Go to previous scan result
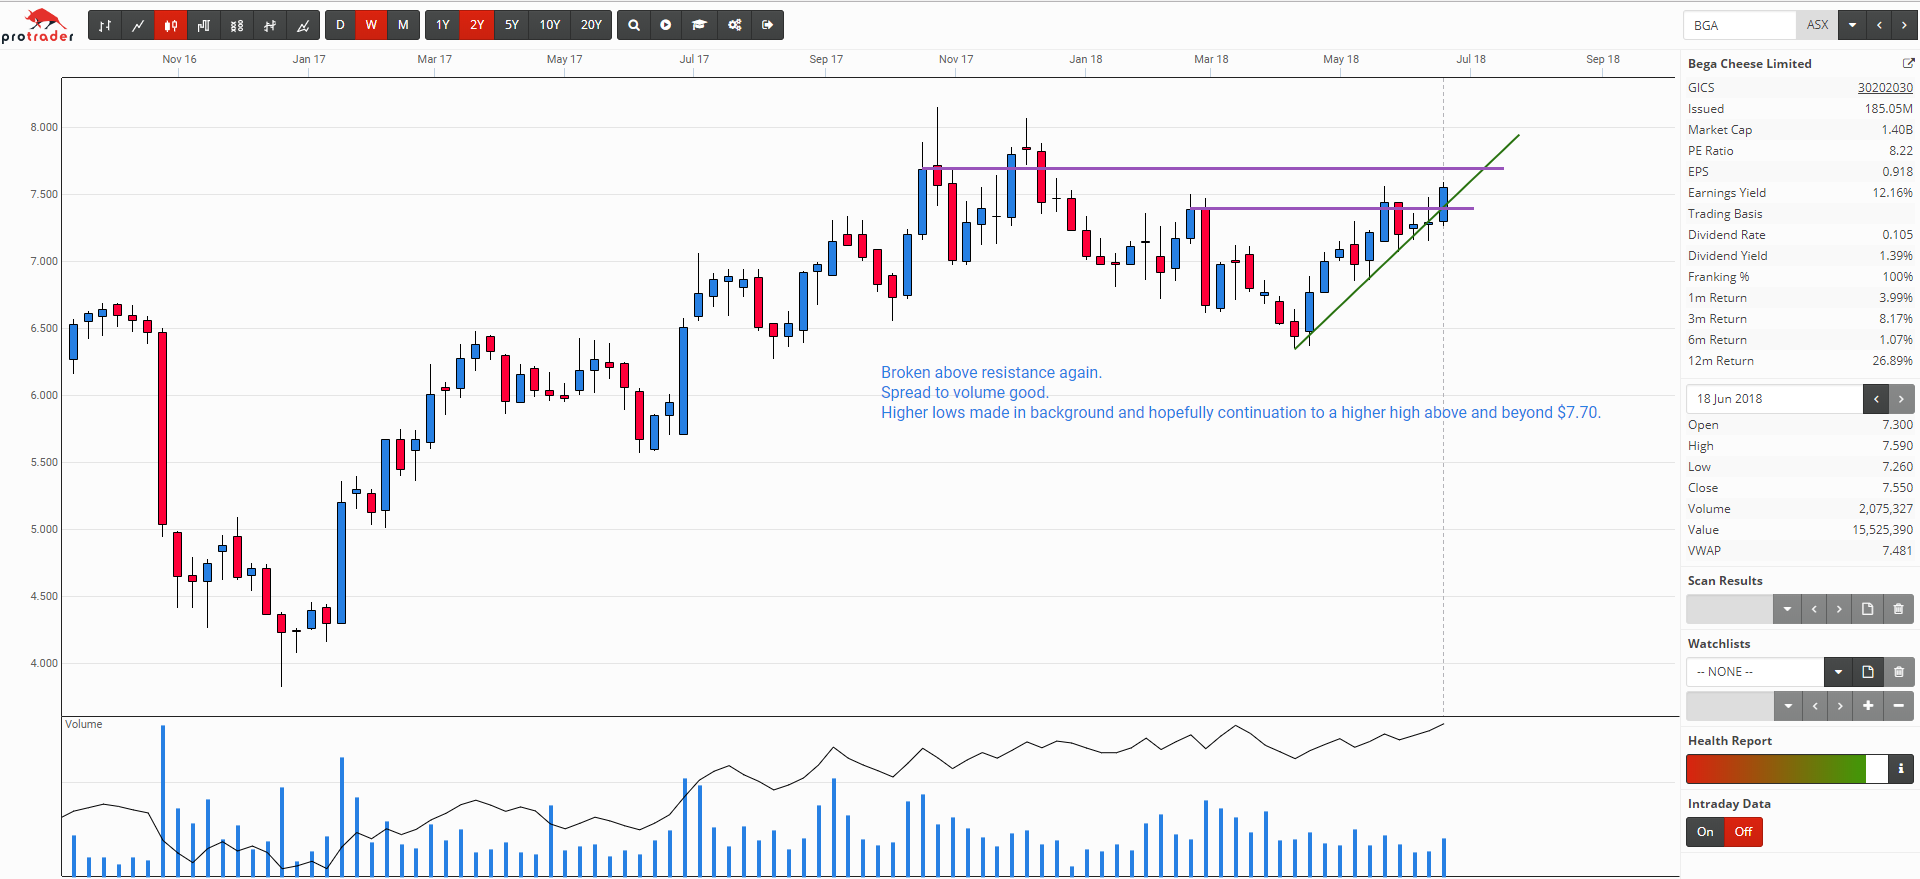This screenshot has height=879, width=1920. (1814, 609)
